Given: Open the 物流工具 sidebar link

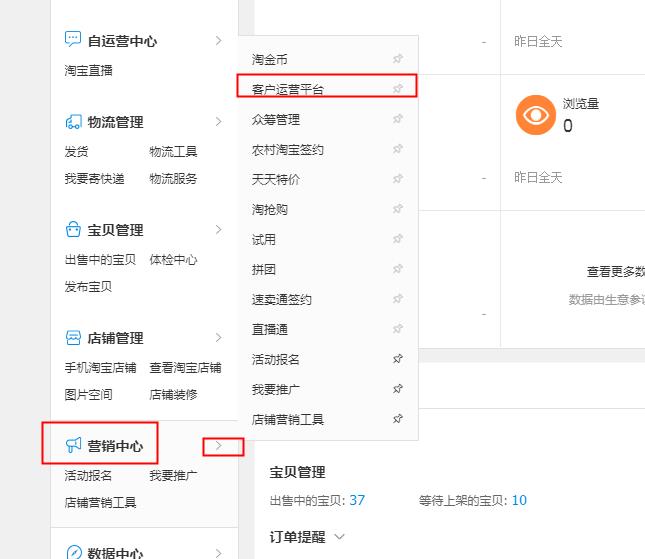Looking at the screenshot, I should pos(173,152).
